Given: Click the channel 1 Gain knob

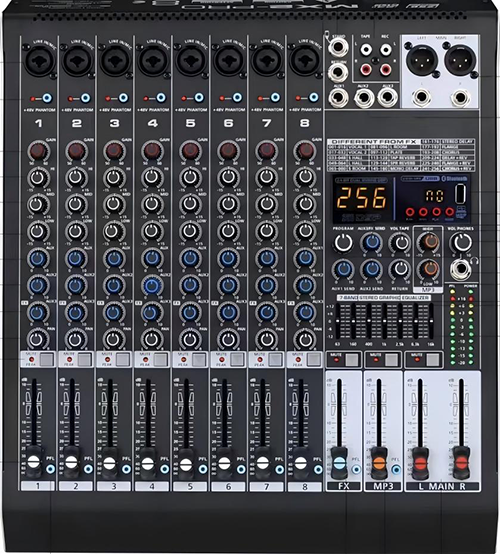Looking at the screenshot, I should 38,151.
